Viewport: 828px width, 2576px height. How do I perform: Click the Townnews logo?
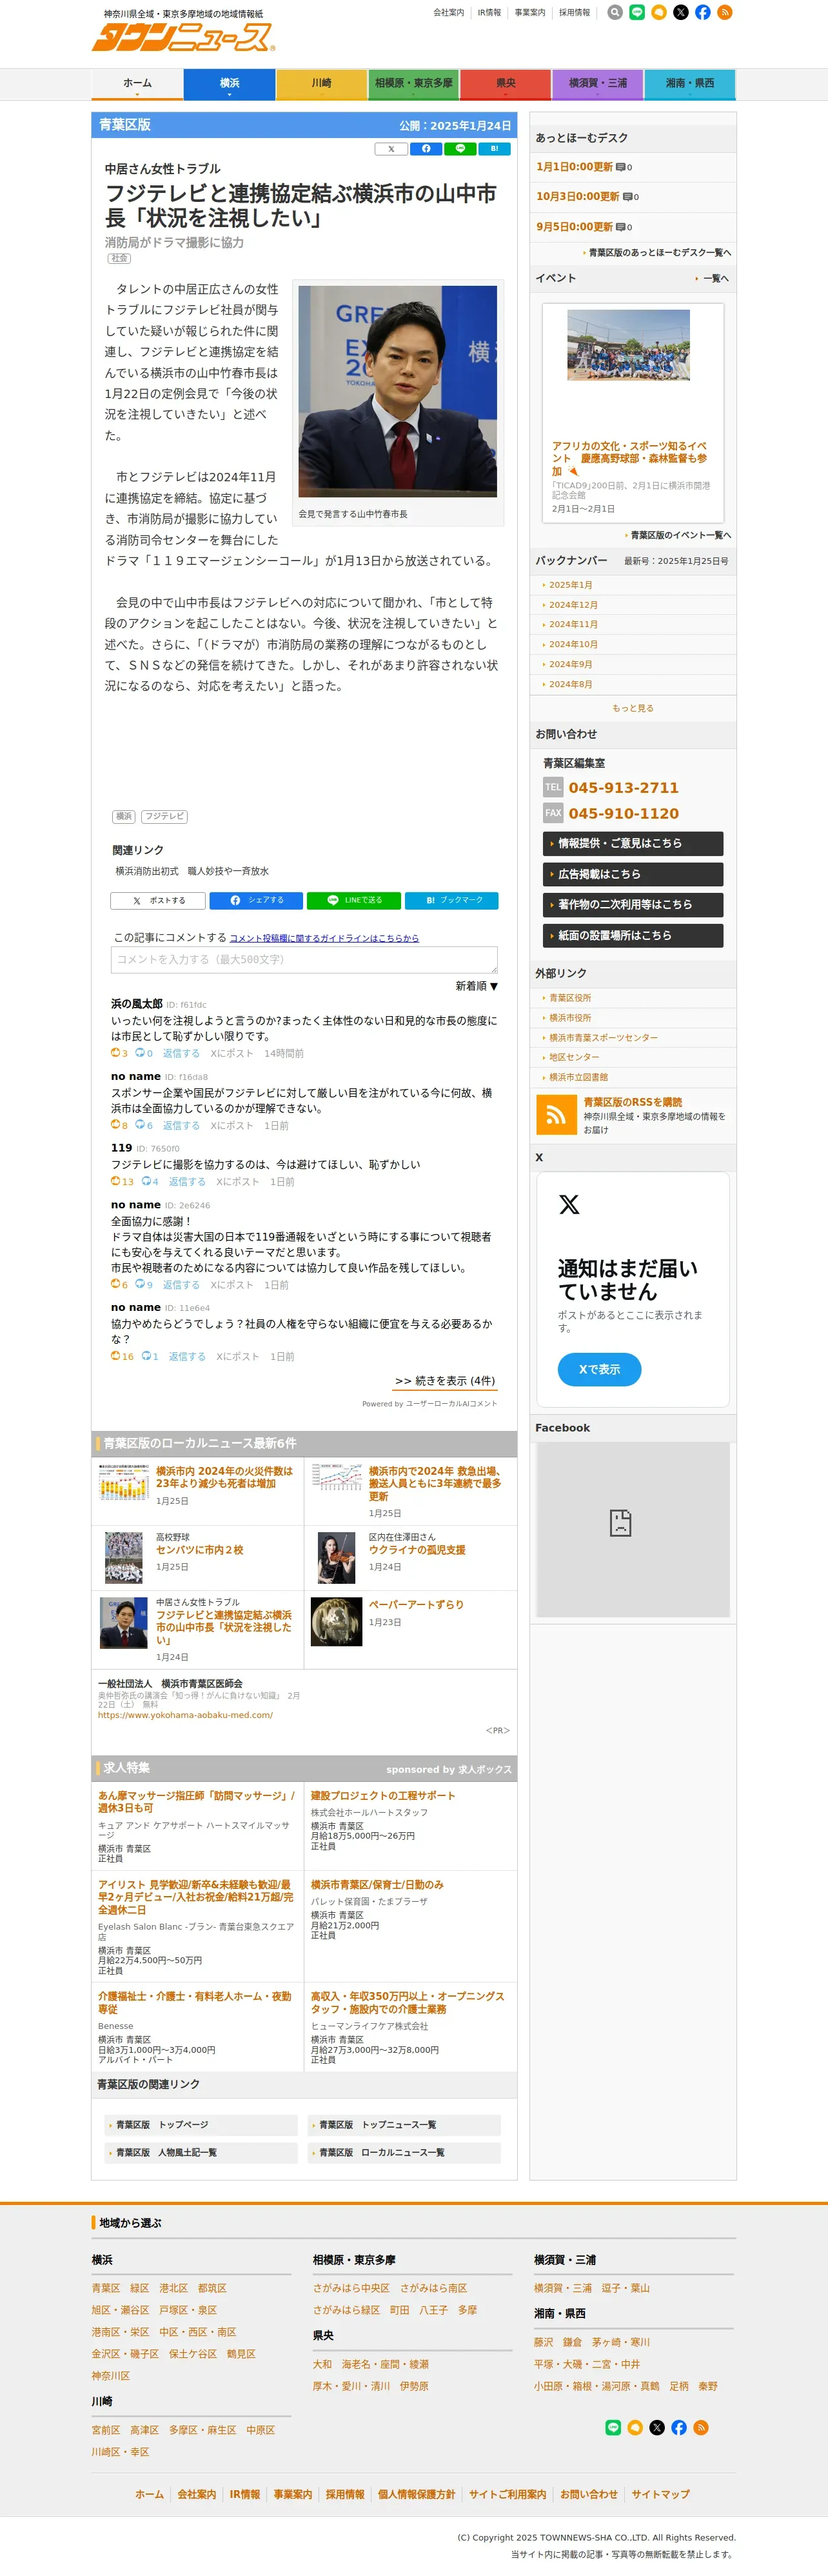point(182,38)
